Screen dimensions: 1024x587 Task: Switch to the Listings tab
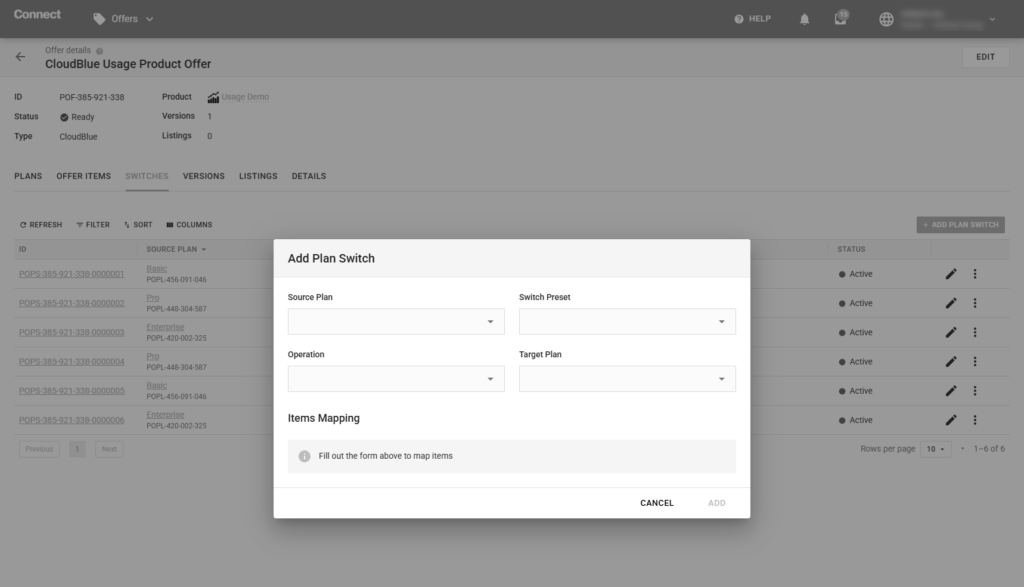click(258, 176)
